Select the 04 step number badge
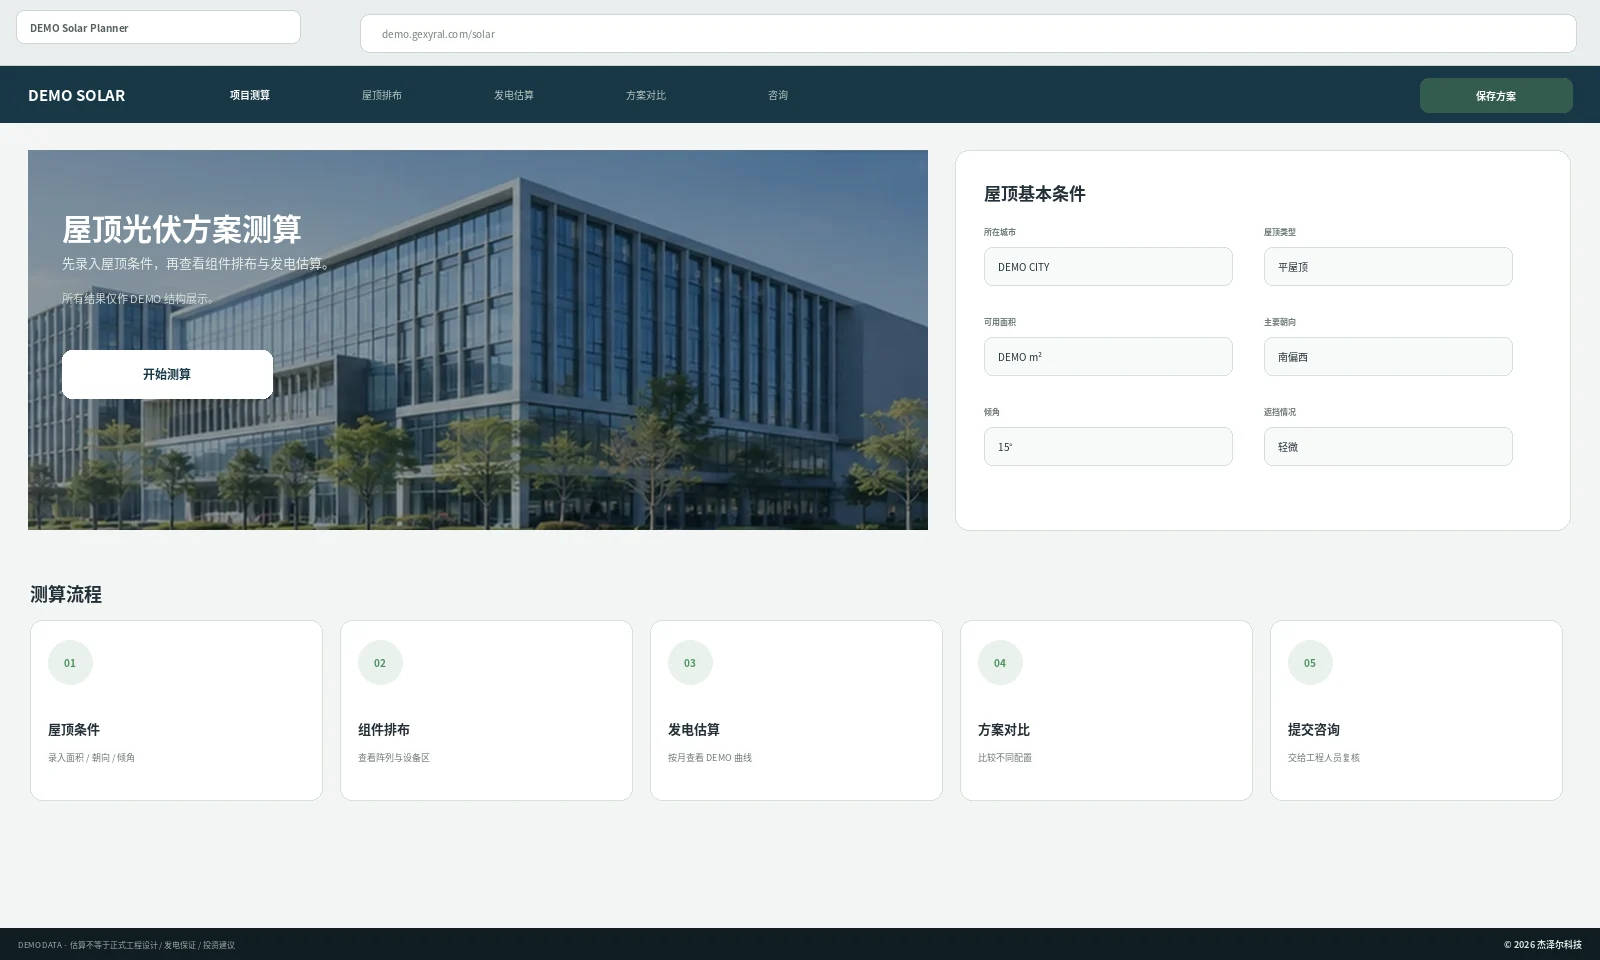Image resolution: width=1600 pixels, height=960 pixels. click(x=1000, y=663)
